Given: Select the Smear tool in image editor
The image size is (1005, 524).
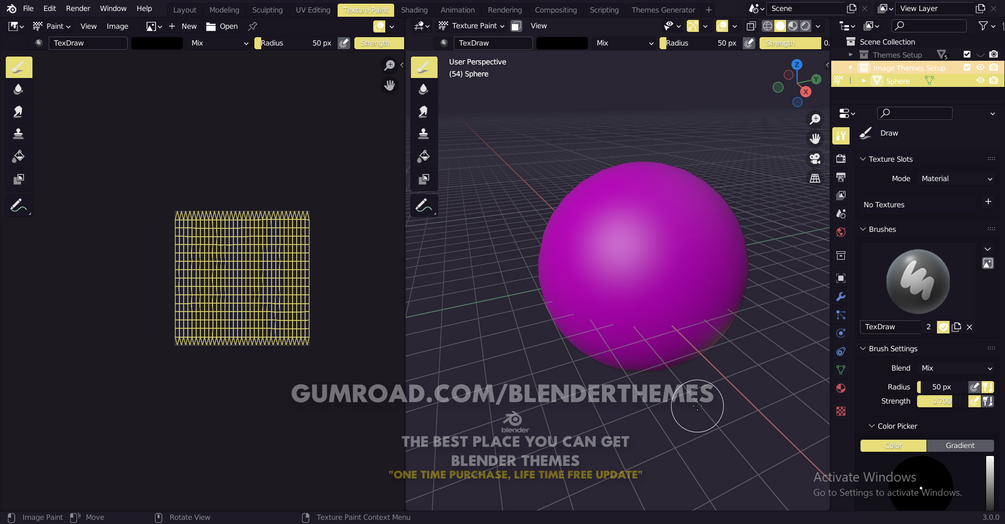Looking at the screenshot, I should [x=19, y=111].
